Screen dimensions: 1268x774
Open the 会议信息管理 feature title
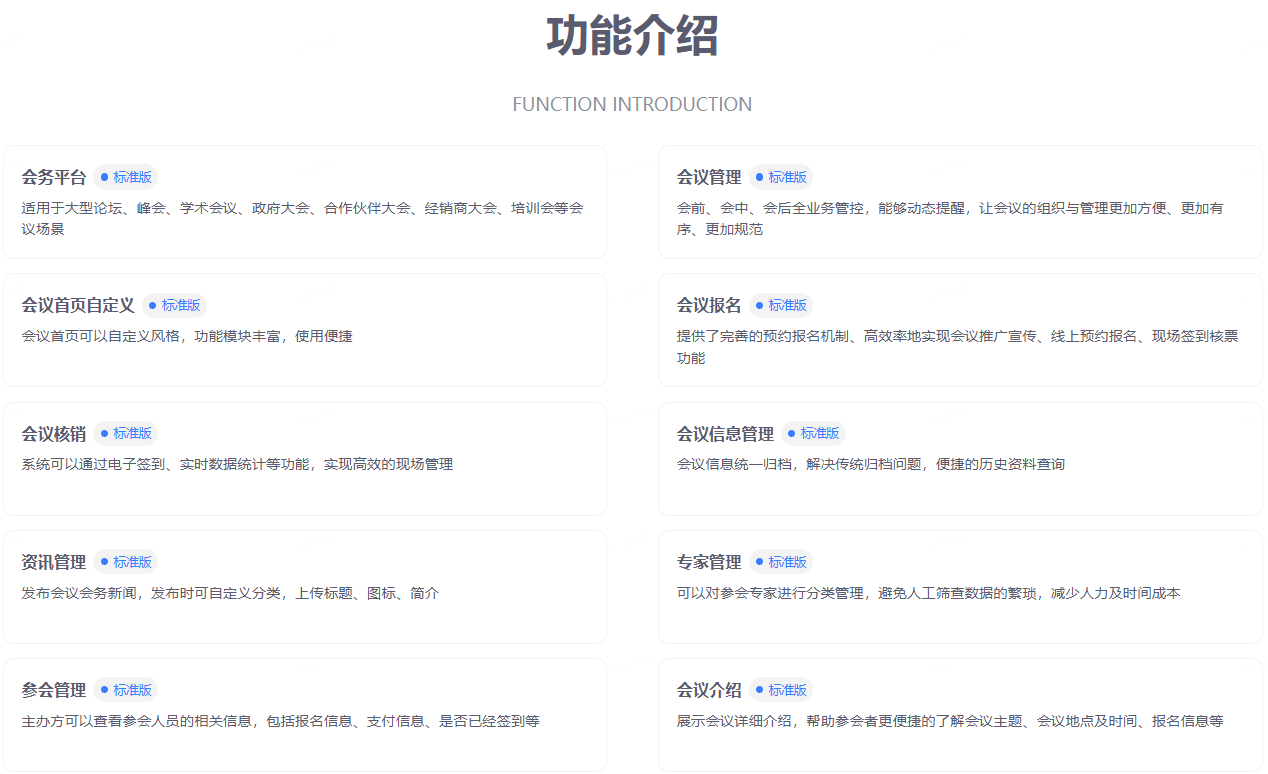point(725,434)
